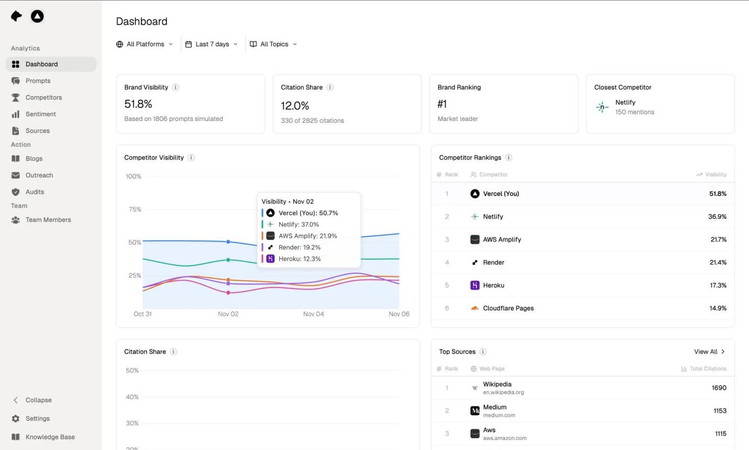Click the info icon on Citation Share card

point(330,87)
